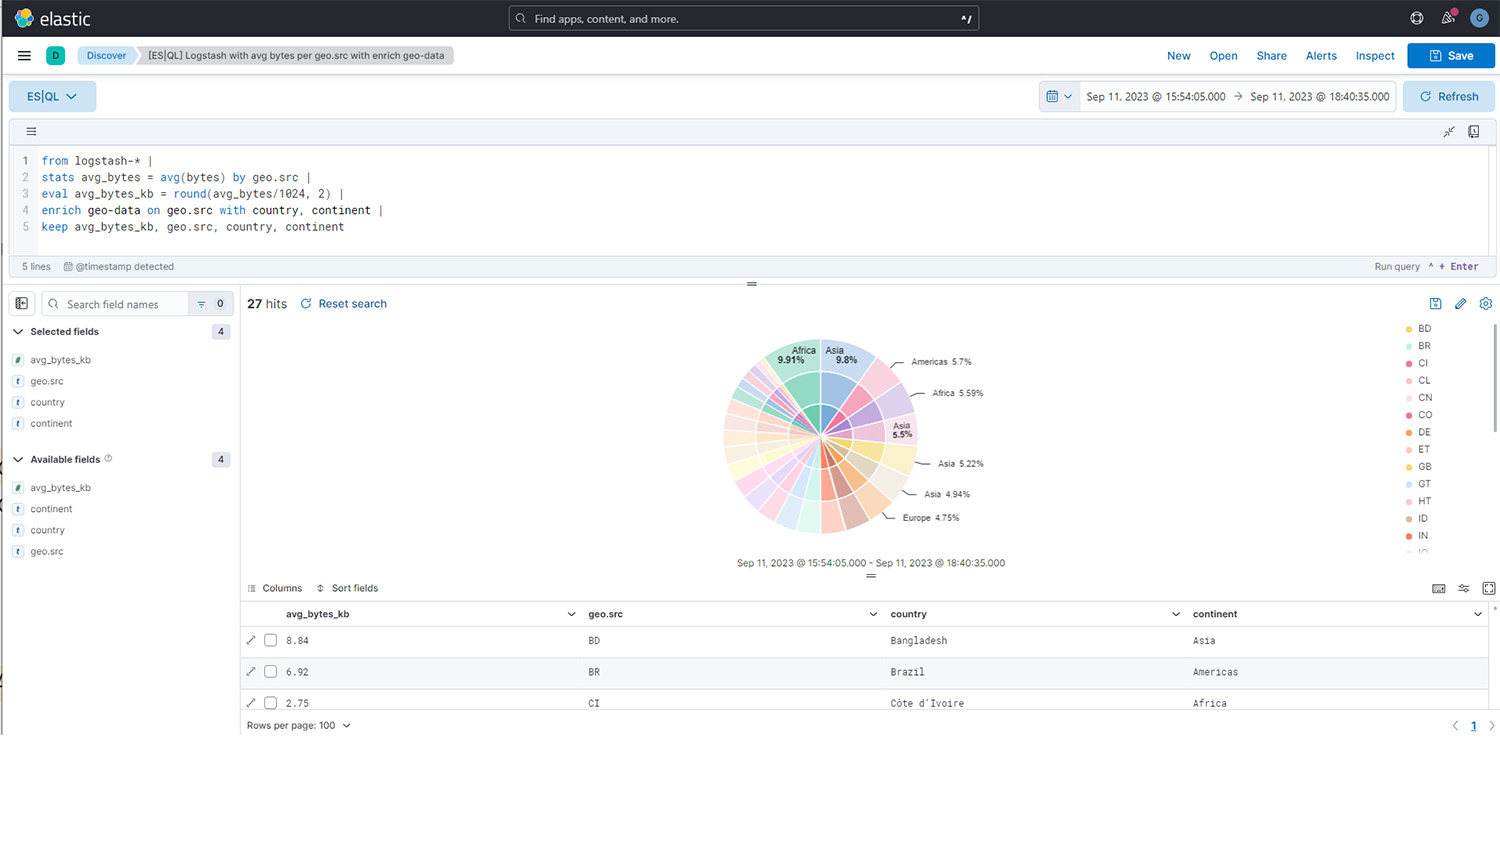Click the Bangladesh cell in the country column

pyautogui.click(x=918, y=641)
